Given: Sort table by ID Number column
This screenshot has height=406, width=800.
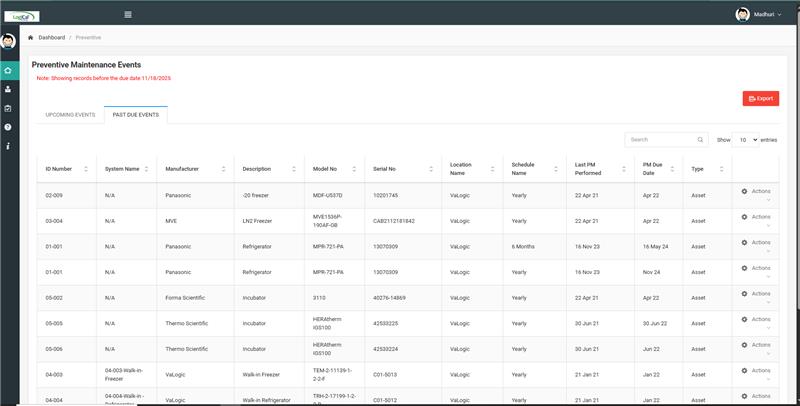Looking at the screenshot, I should 66,169.
